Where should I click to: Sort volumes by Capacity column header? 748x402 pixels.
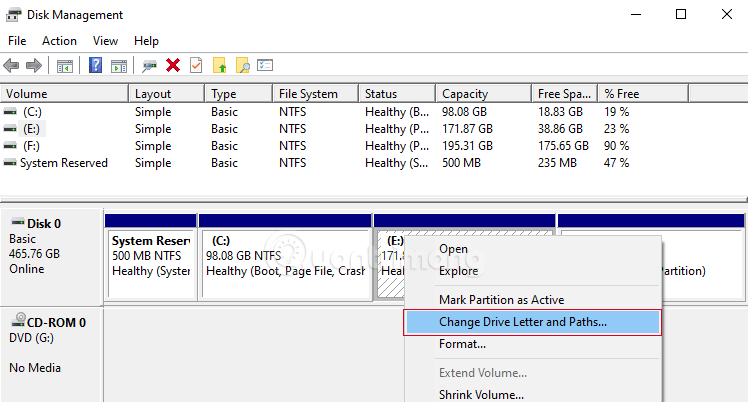tap(465, 94)
